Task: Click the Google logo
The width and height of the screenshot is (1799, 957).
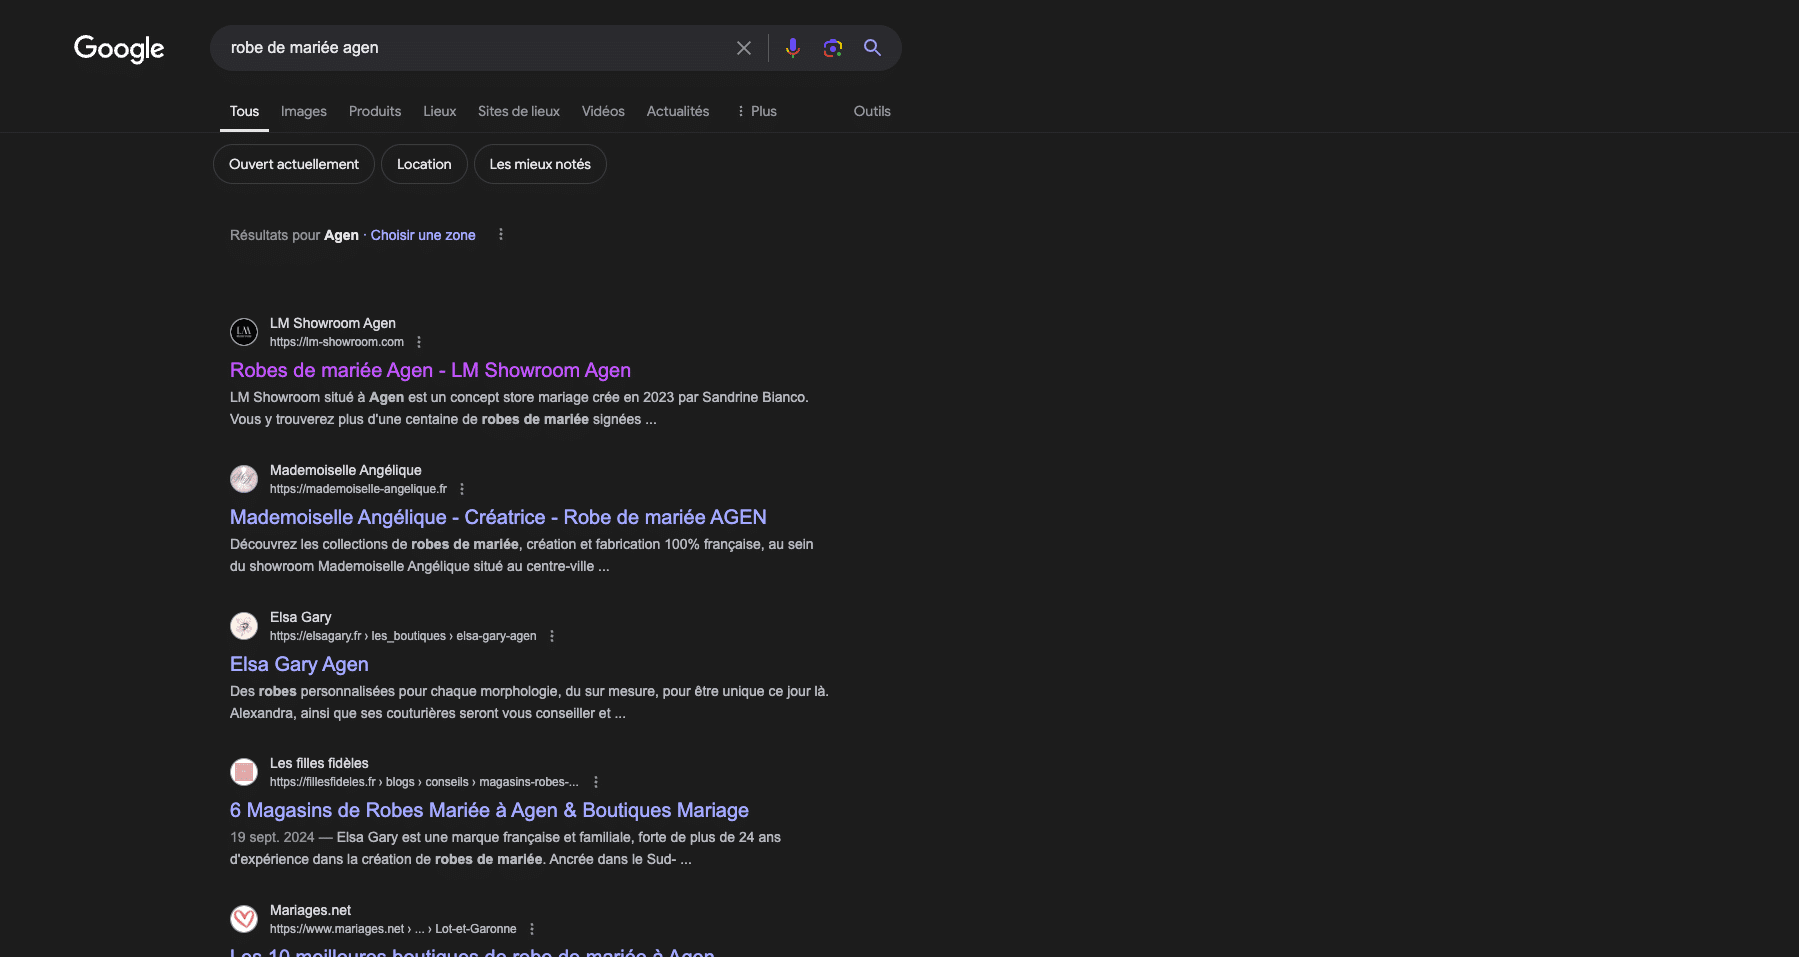Action: pos(119,48)
